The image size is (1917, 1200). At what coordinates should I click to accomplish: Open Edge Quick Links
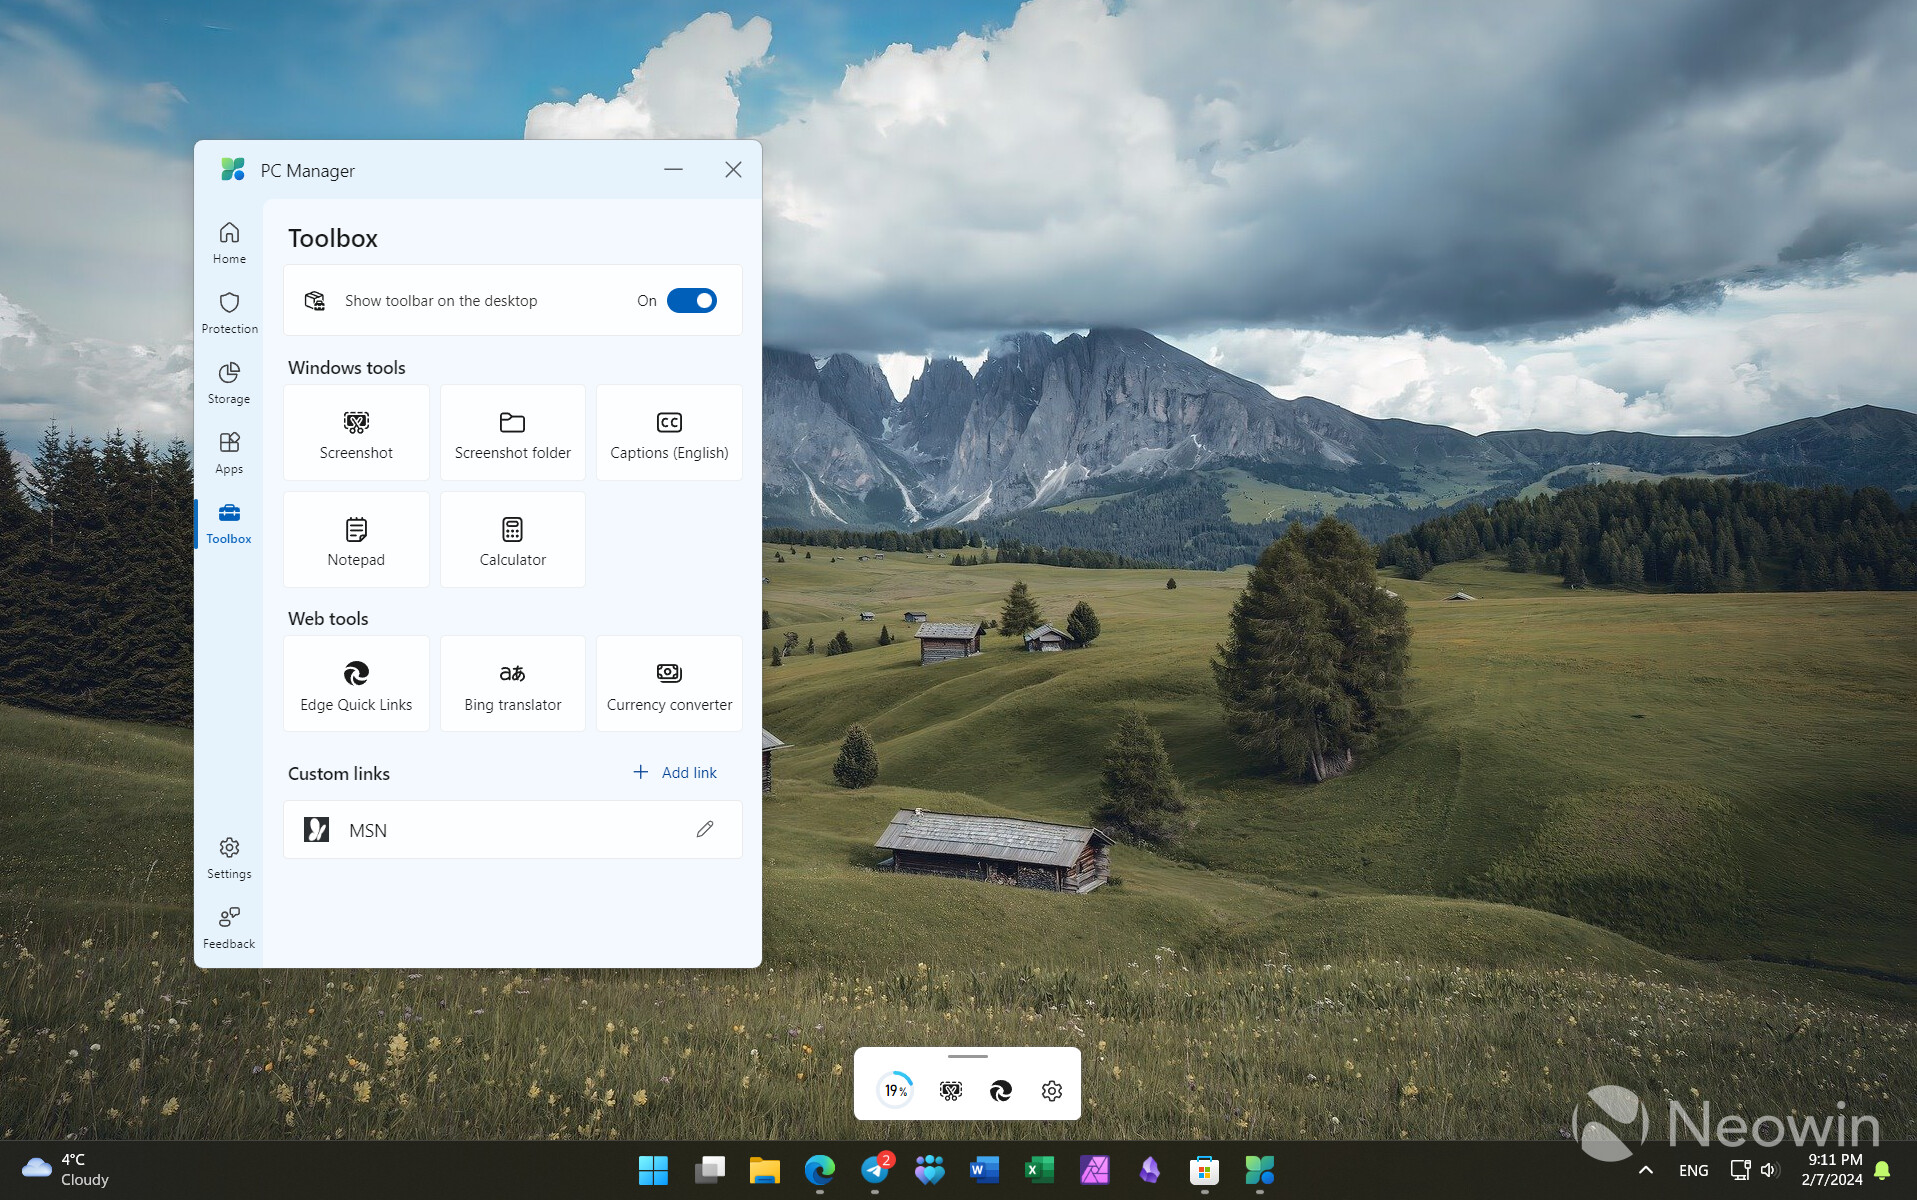tap(356, 684)
